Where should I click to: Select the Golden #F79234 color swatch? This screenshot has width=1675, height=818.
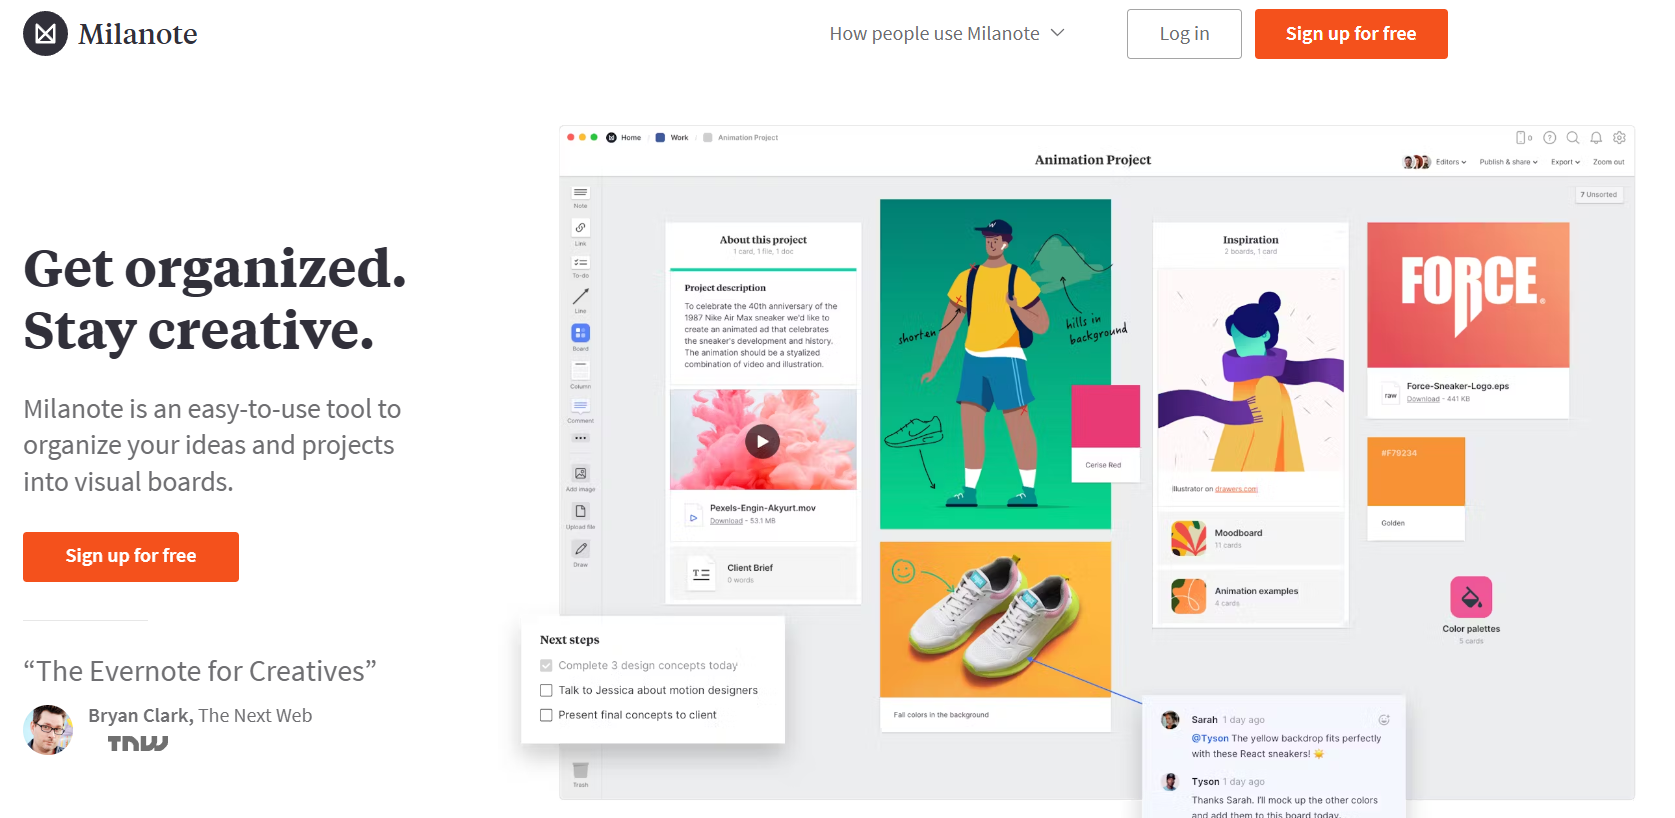tap(1416, 489)
